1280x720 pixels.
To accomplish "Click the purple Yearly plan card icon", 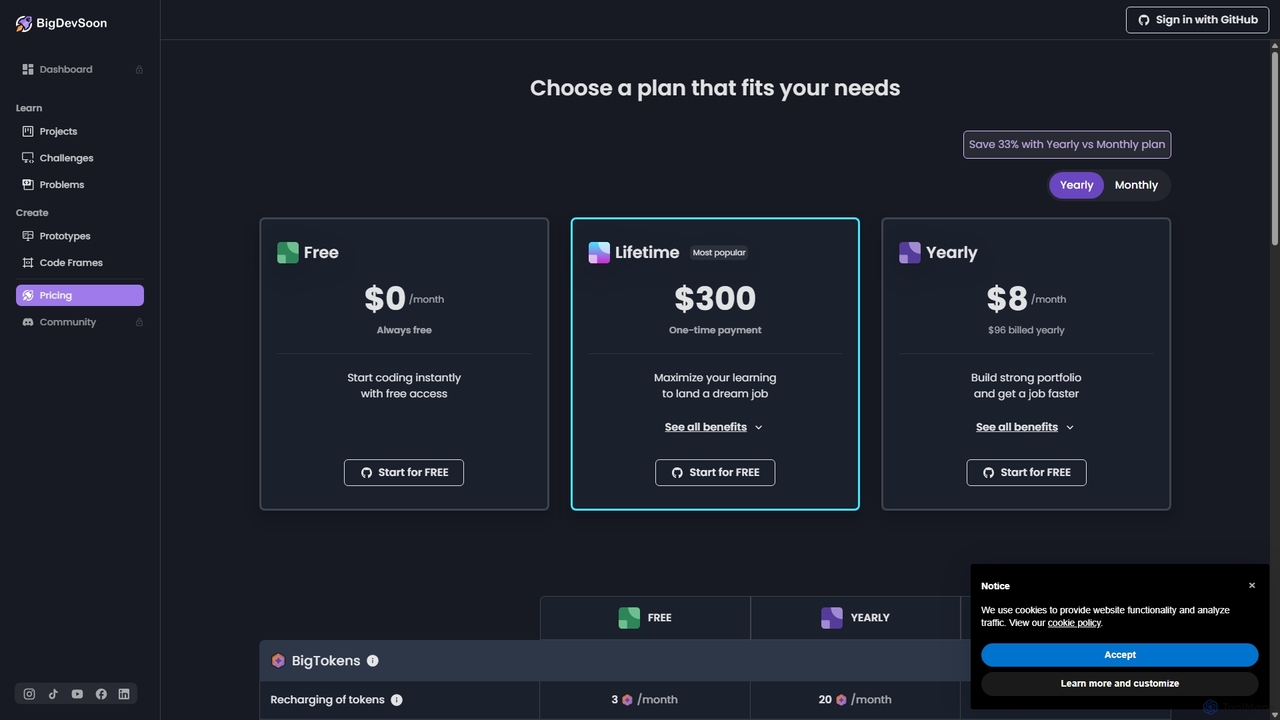I will (x=910, y=253).
